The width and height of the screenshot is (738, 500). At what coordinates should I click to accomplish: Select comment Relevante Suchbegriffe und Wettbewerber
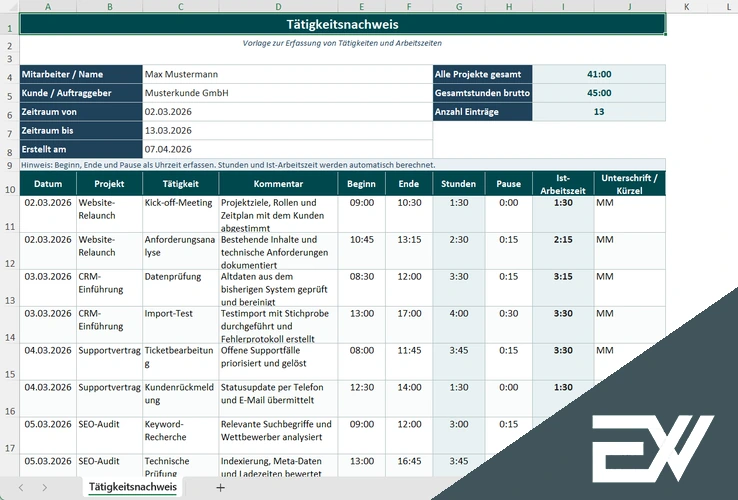[x=278, y=435]
